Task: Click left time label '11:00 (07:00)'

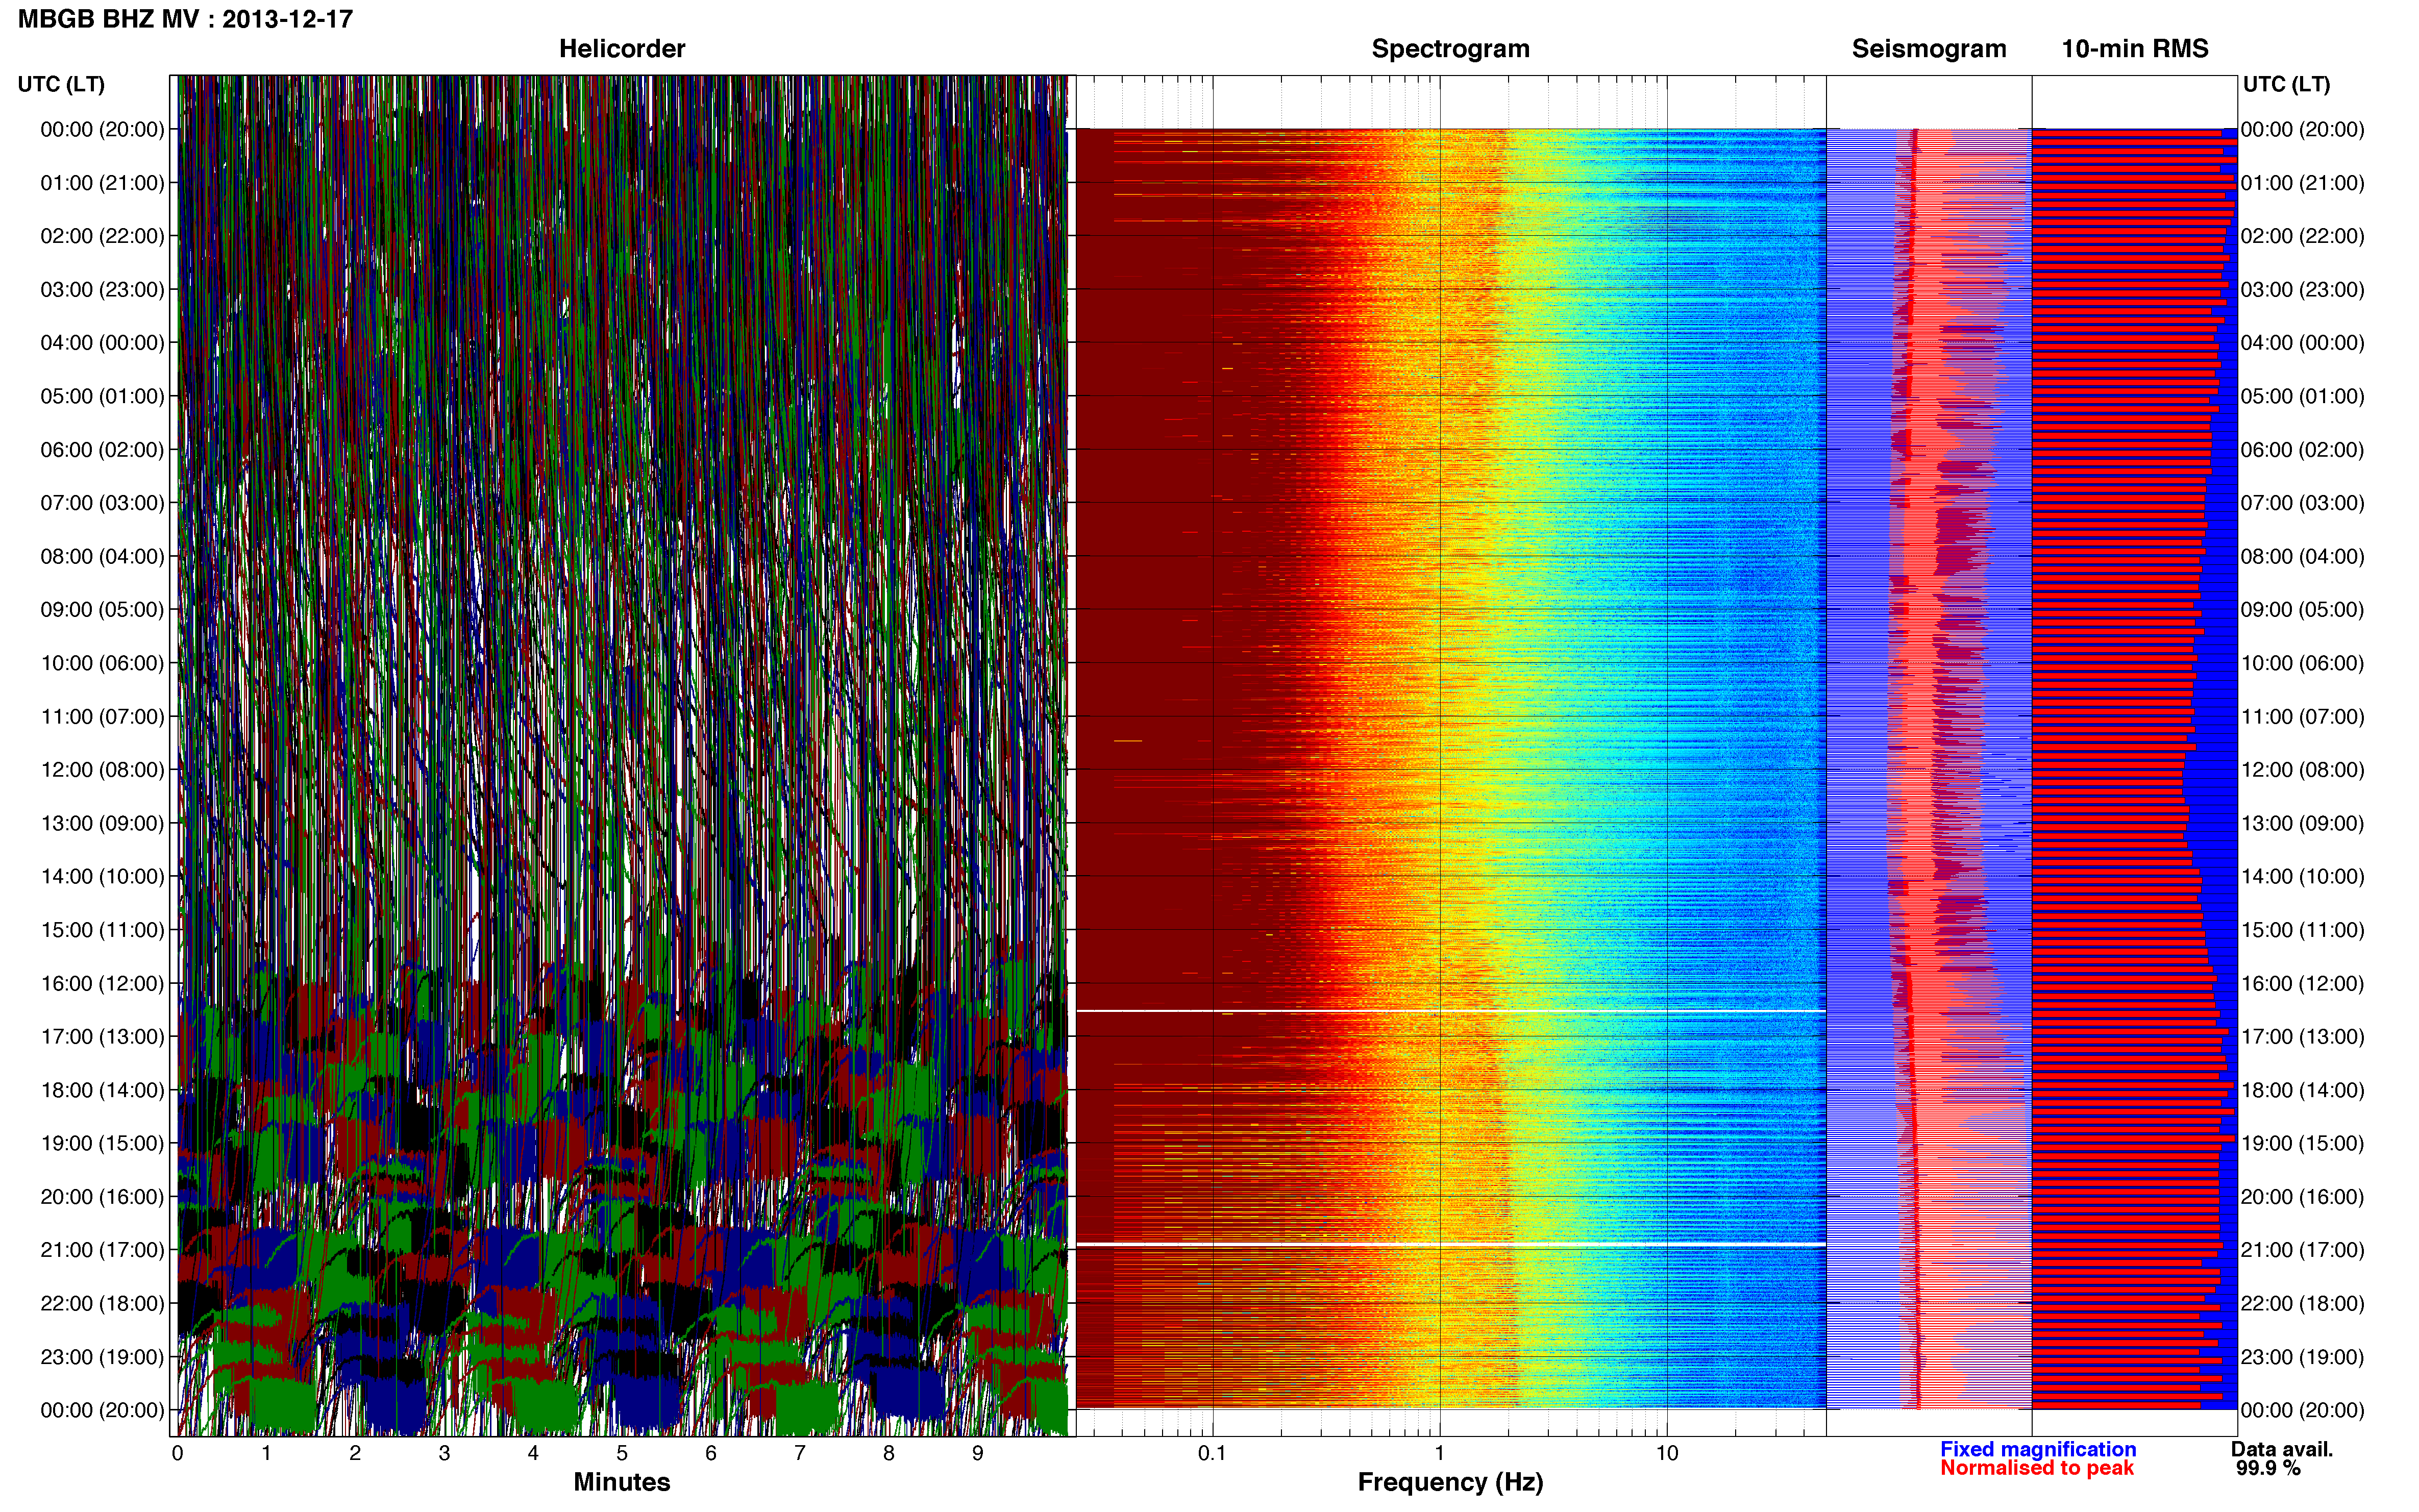Action: tap(102, 717)
